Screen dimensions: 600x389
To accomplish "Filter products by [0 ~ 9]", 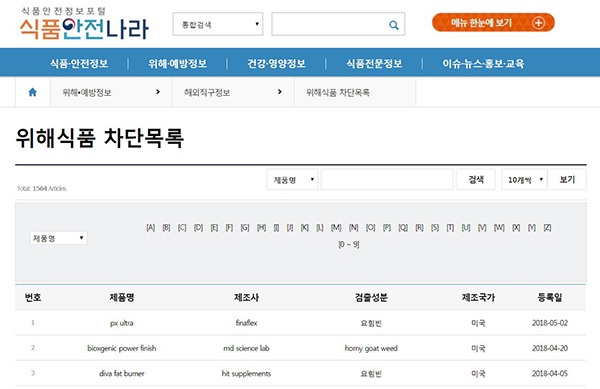I will click(x=349, y=244).
